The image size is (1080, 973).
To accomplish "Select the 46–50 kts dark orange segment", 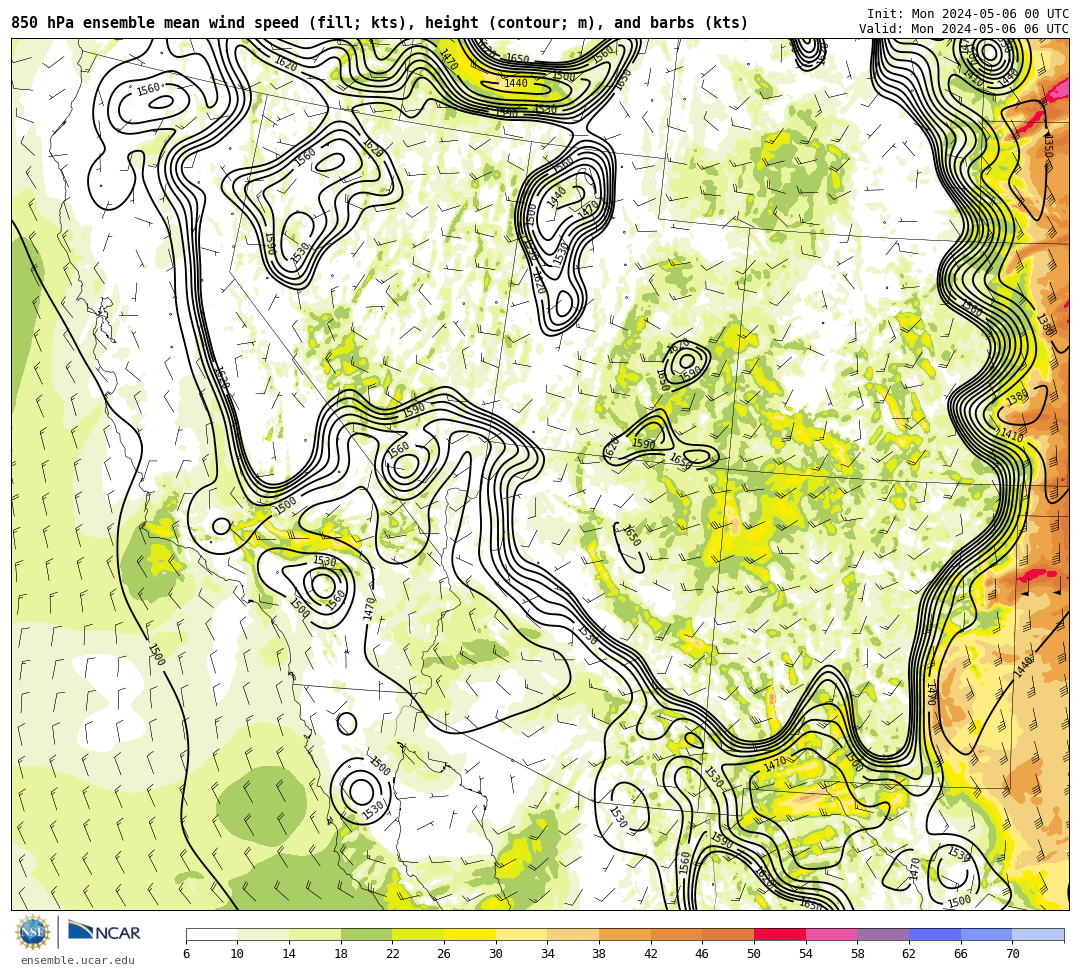I will click(728, 934).
